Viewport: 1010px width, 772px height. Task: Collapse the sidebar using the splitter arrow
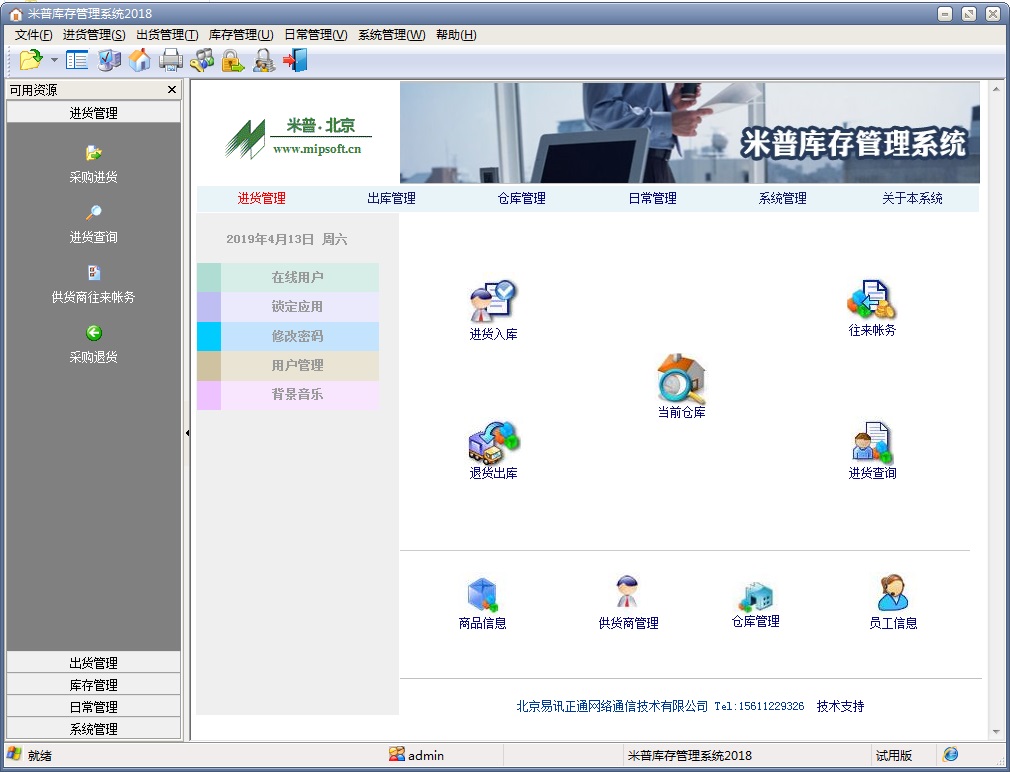(187, 433)
